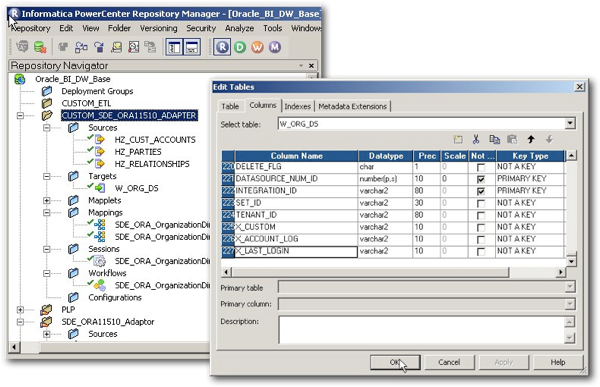Viewport: 600px width, 387px height.
Task: Open the Select table dropdown
Action: (x=570, y=124)
